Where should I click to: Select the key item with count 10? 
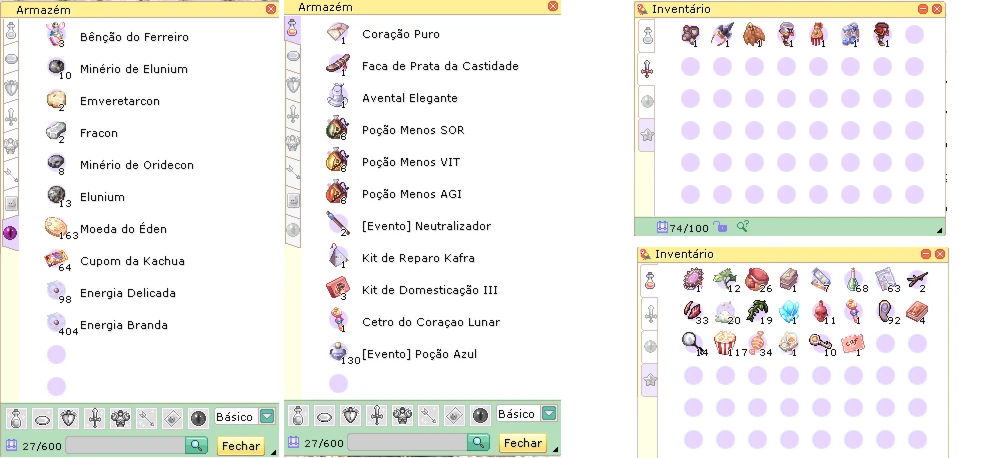[x=821, y=344]
